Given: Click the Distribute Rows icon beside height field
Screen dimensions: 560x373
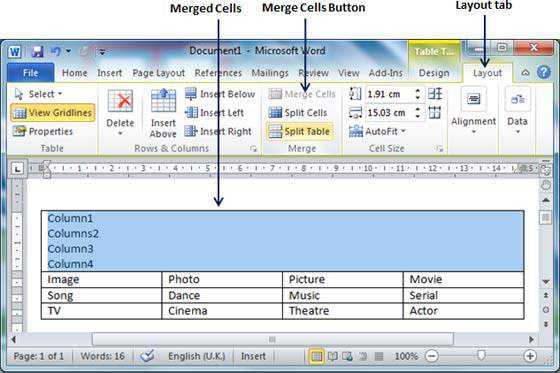Looking at the screenshot, I should coord(435,94).
